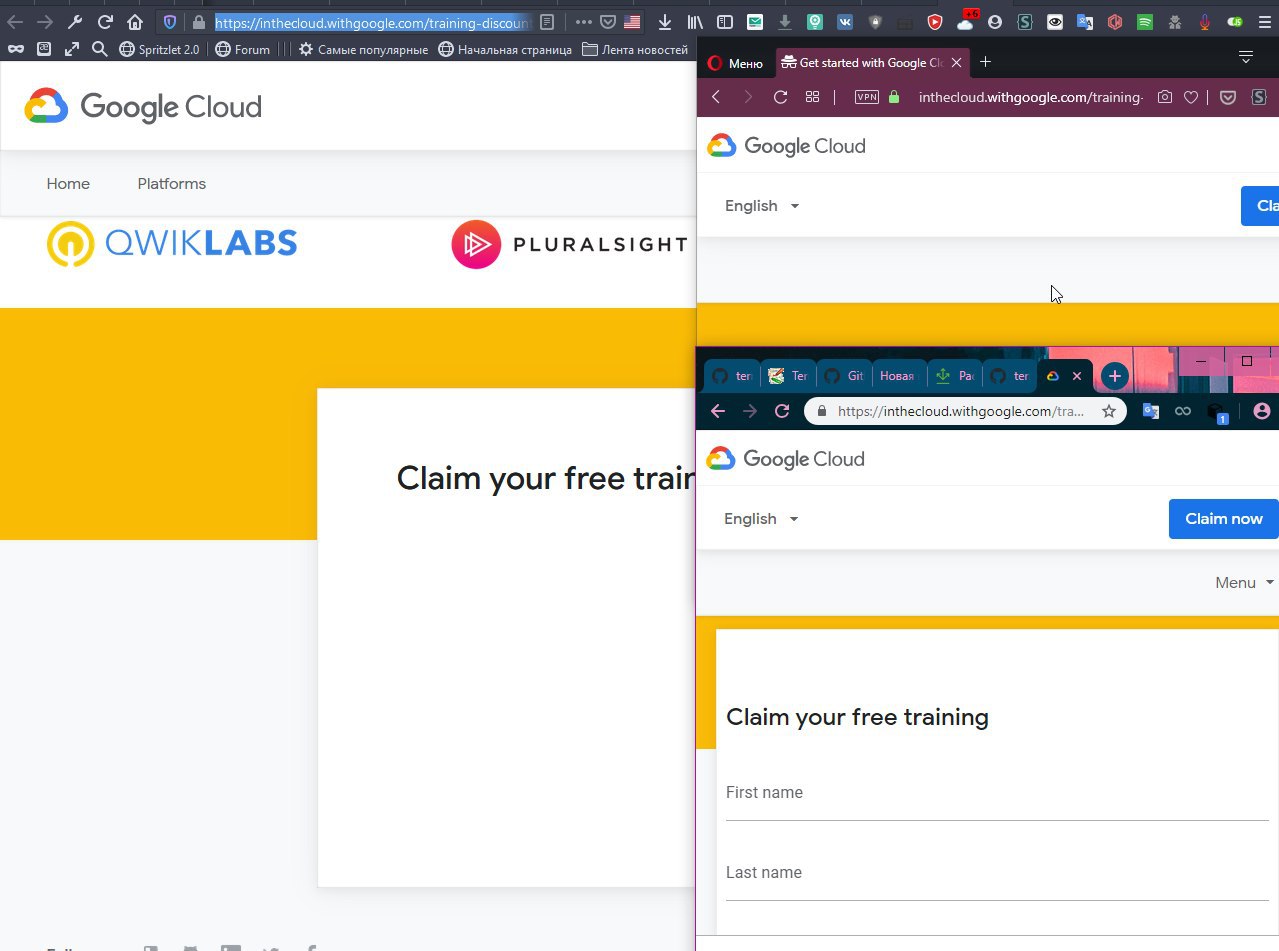
Task: Click the eye extension icon in Firefox
Action: [1055, 22]
